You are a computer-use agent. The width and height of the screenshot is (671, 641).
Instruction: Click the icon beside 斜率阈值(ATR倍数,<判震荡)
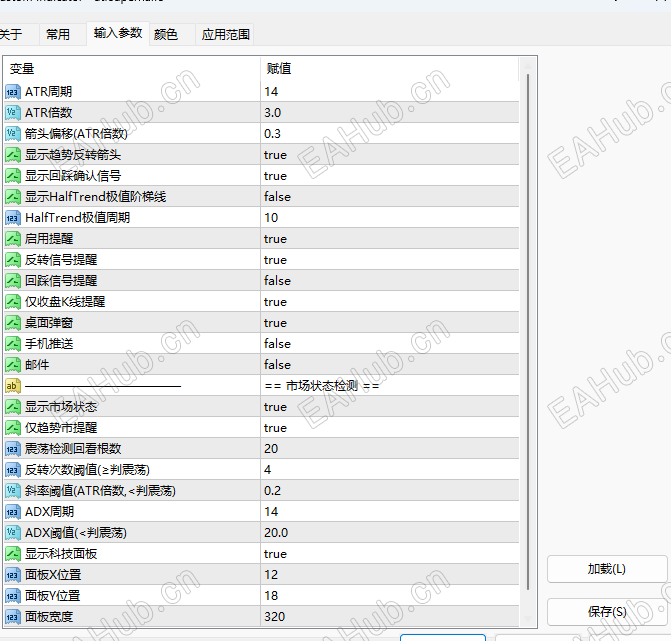(x=13, y=491)
